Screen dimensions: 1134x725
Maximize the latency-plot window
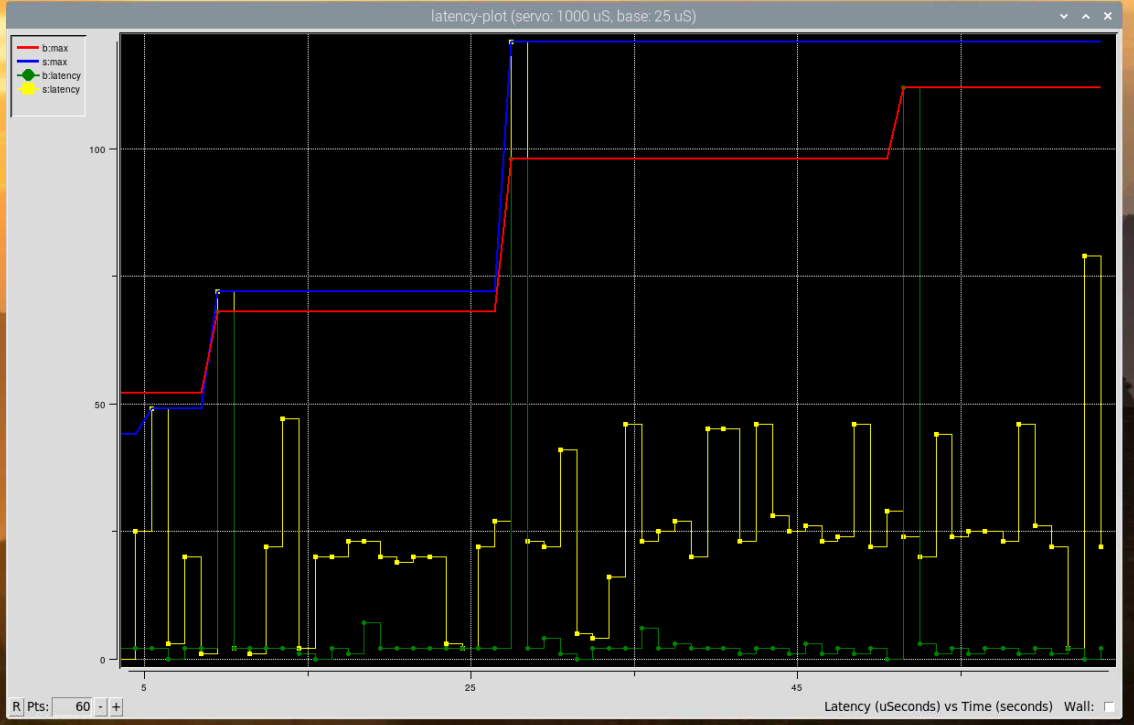1086,16
